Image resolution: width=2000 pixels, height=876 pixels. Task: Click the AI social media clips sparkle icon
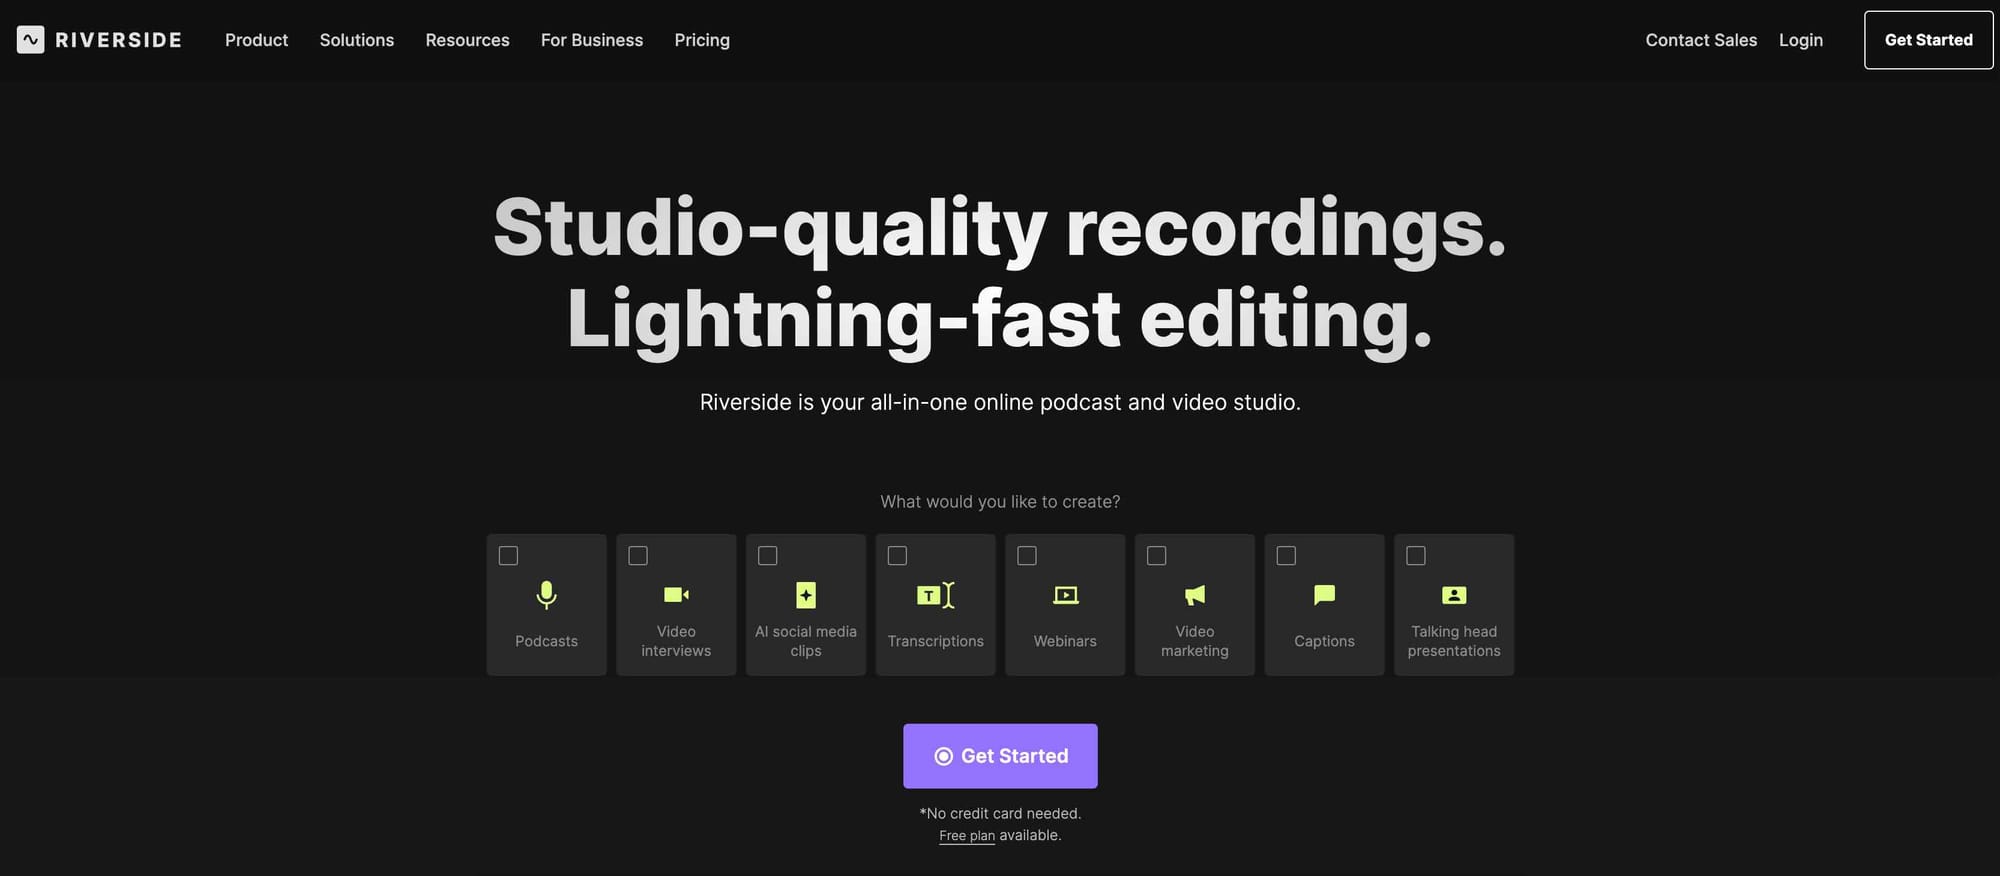[806, 595]
